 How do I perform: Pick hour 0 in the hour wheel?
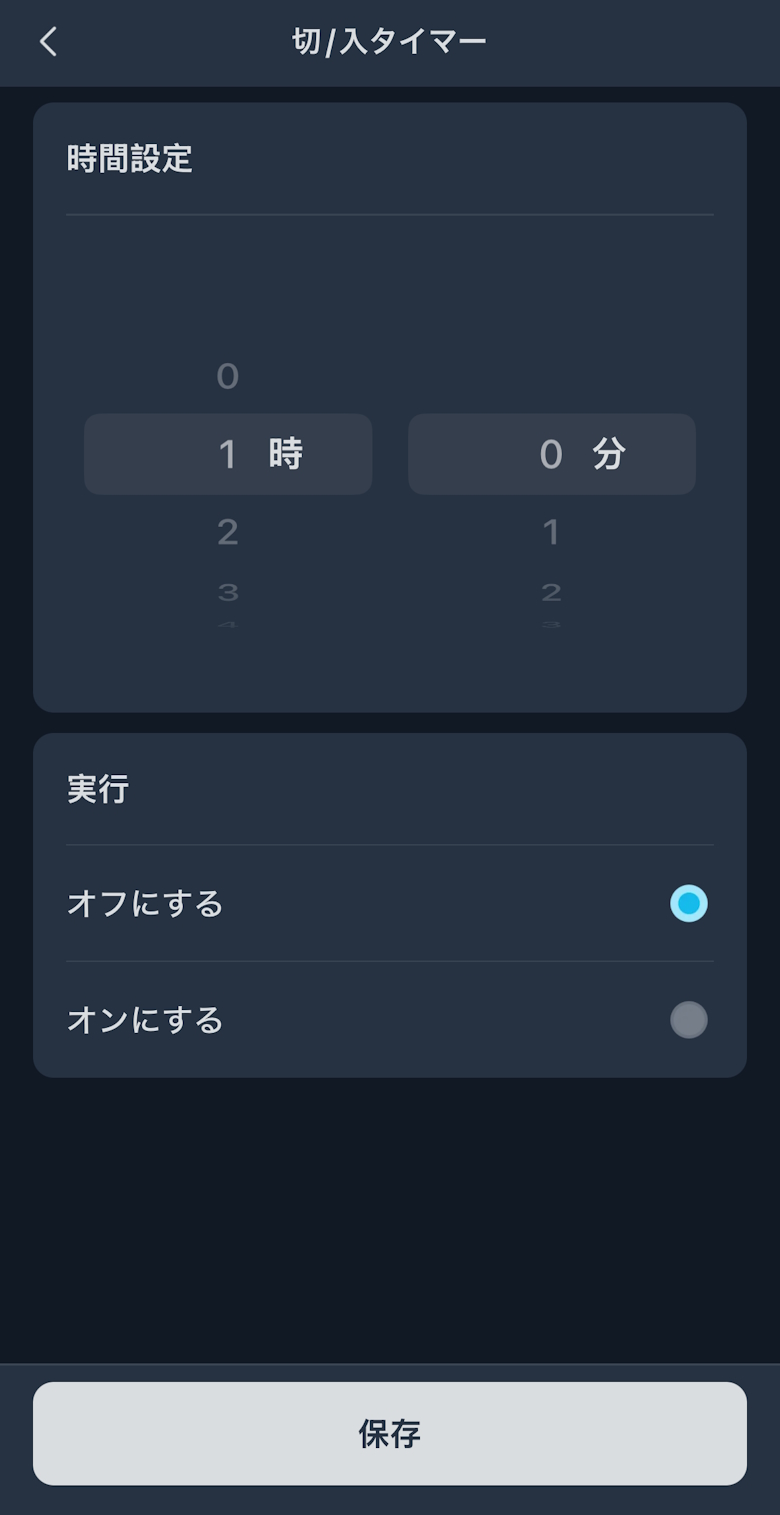tap(228, 377)
